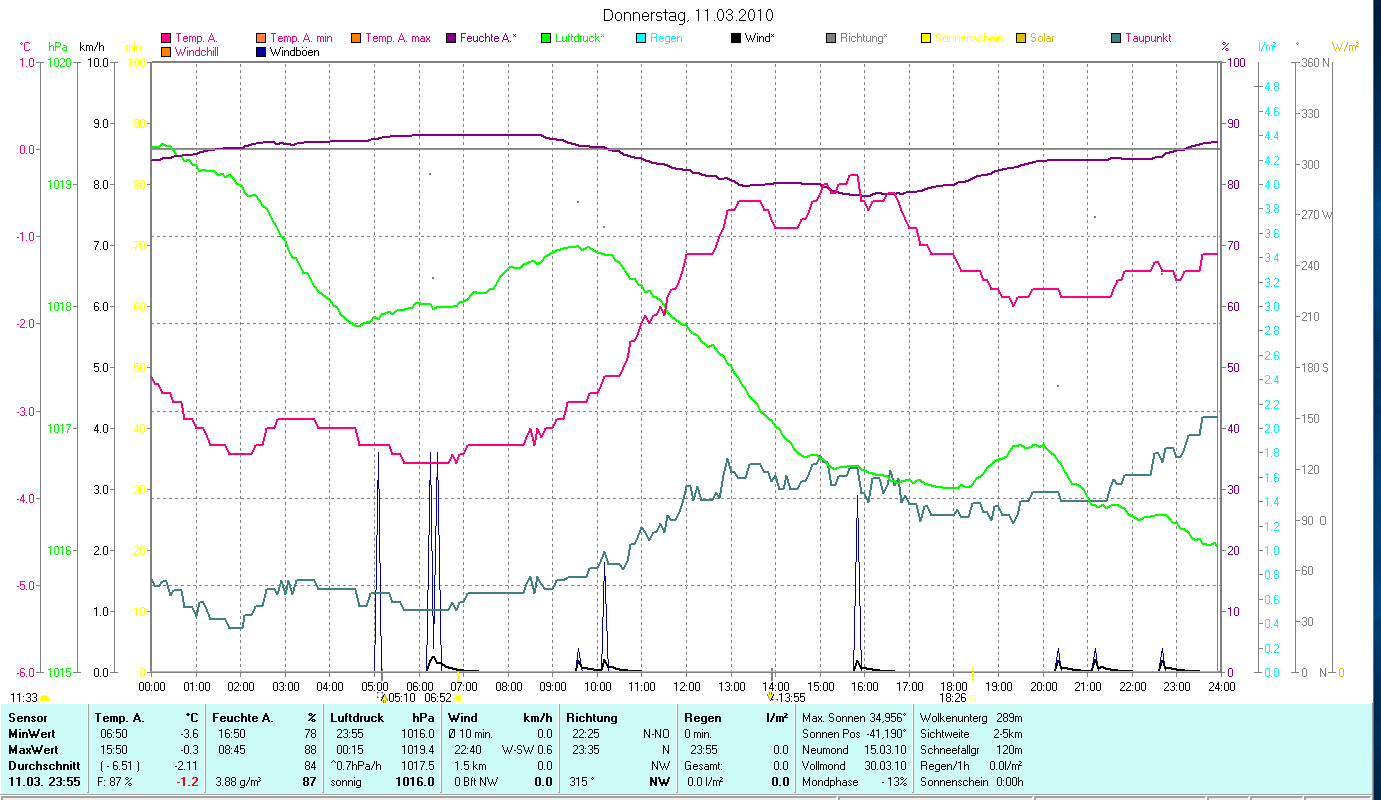The height and width of the screenshot is (800, 1381).
Task: Click the green Luftdruck* legend swatch
Action: (x=545, y=38)
